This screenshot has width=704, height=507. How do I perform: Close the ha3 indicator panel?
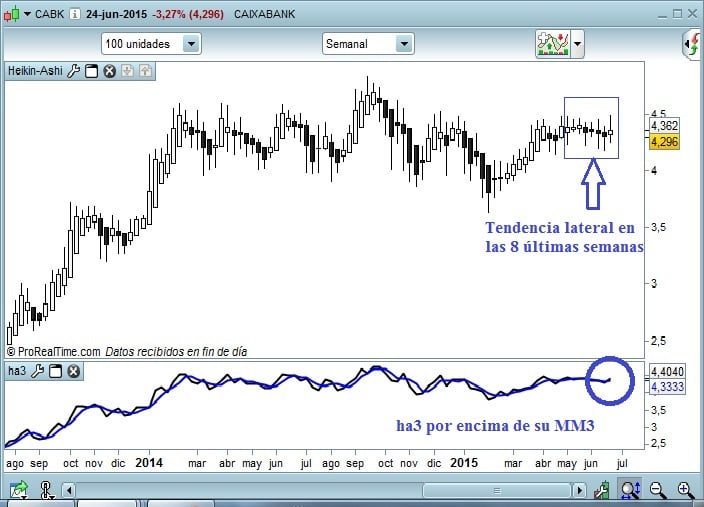(73, 371)
